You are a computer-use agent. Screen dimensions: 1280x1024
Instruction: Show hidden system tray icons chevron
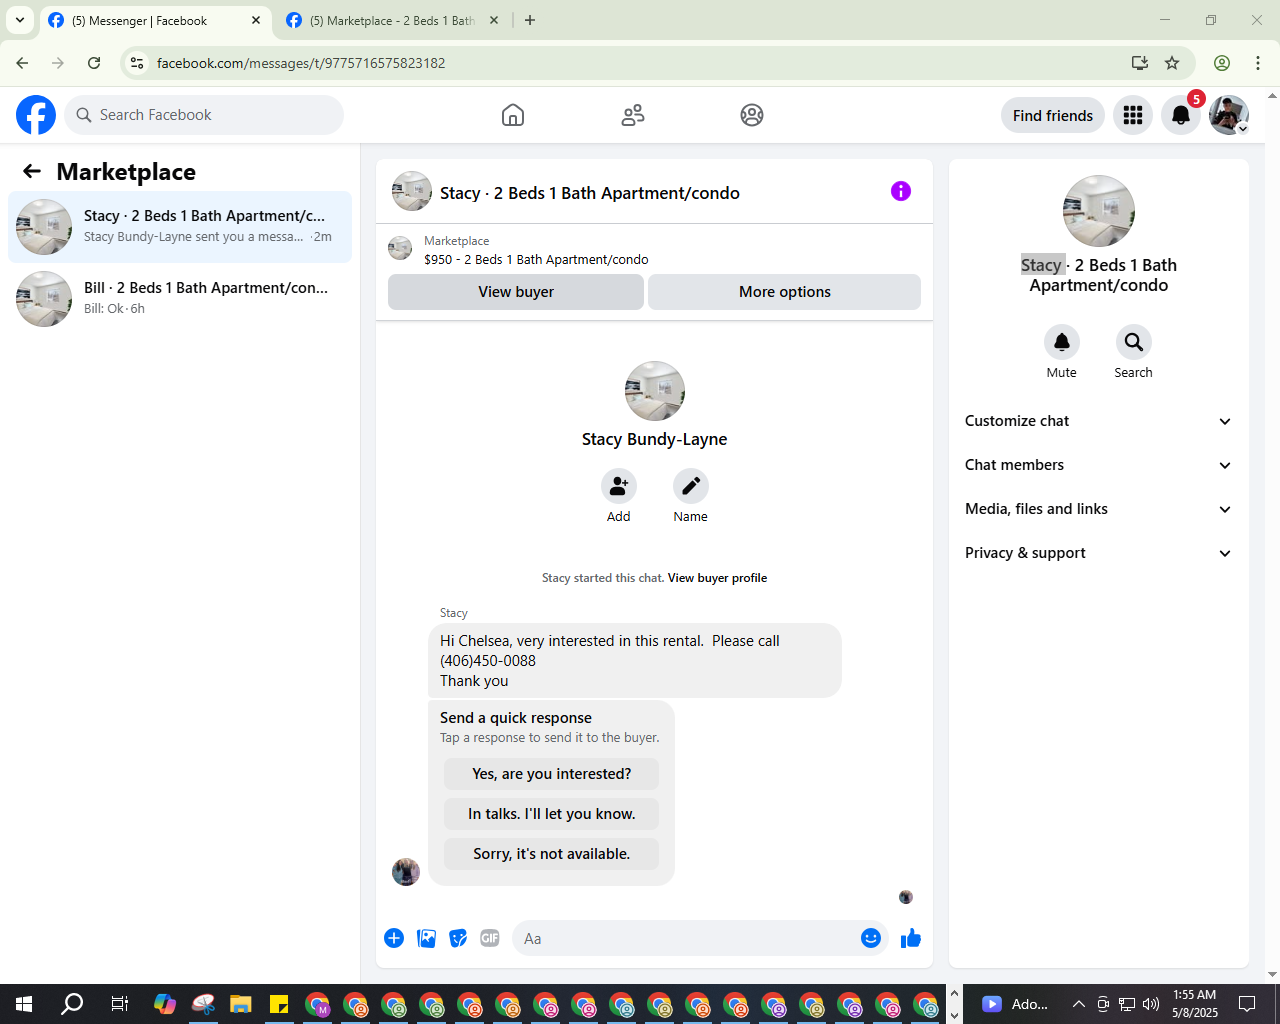coord(1078,1004)
